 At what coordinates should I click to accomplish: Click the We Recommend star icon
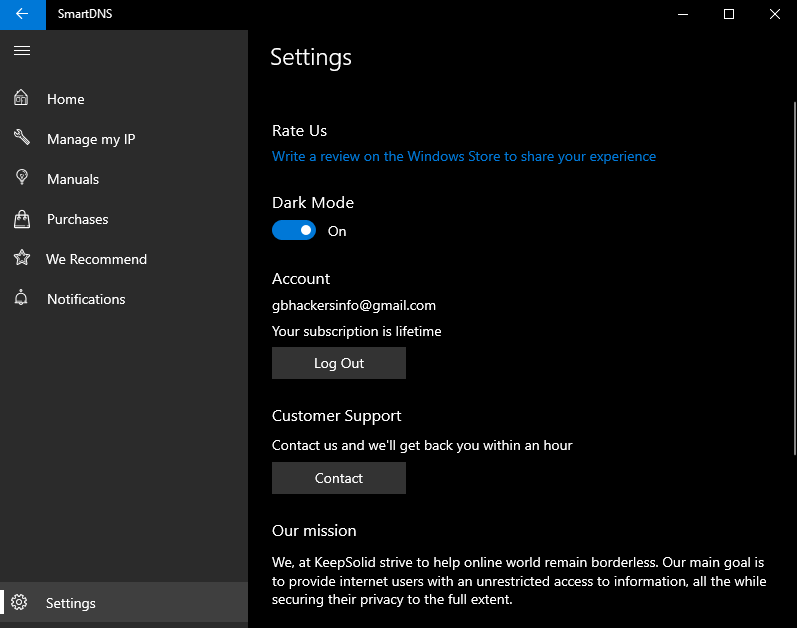point(22,258)
